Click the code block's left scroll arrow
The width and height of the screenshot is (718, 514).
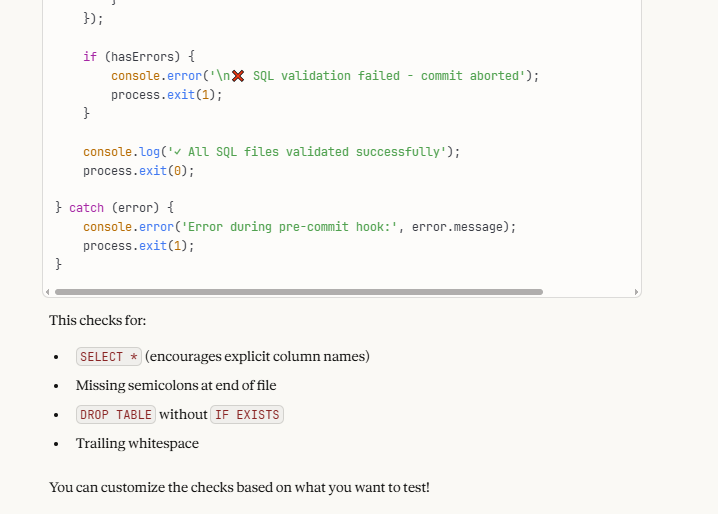48,292
